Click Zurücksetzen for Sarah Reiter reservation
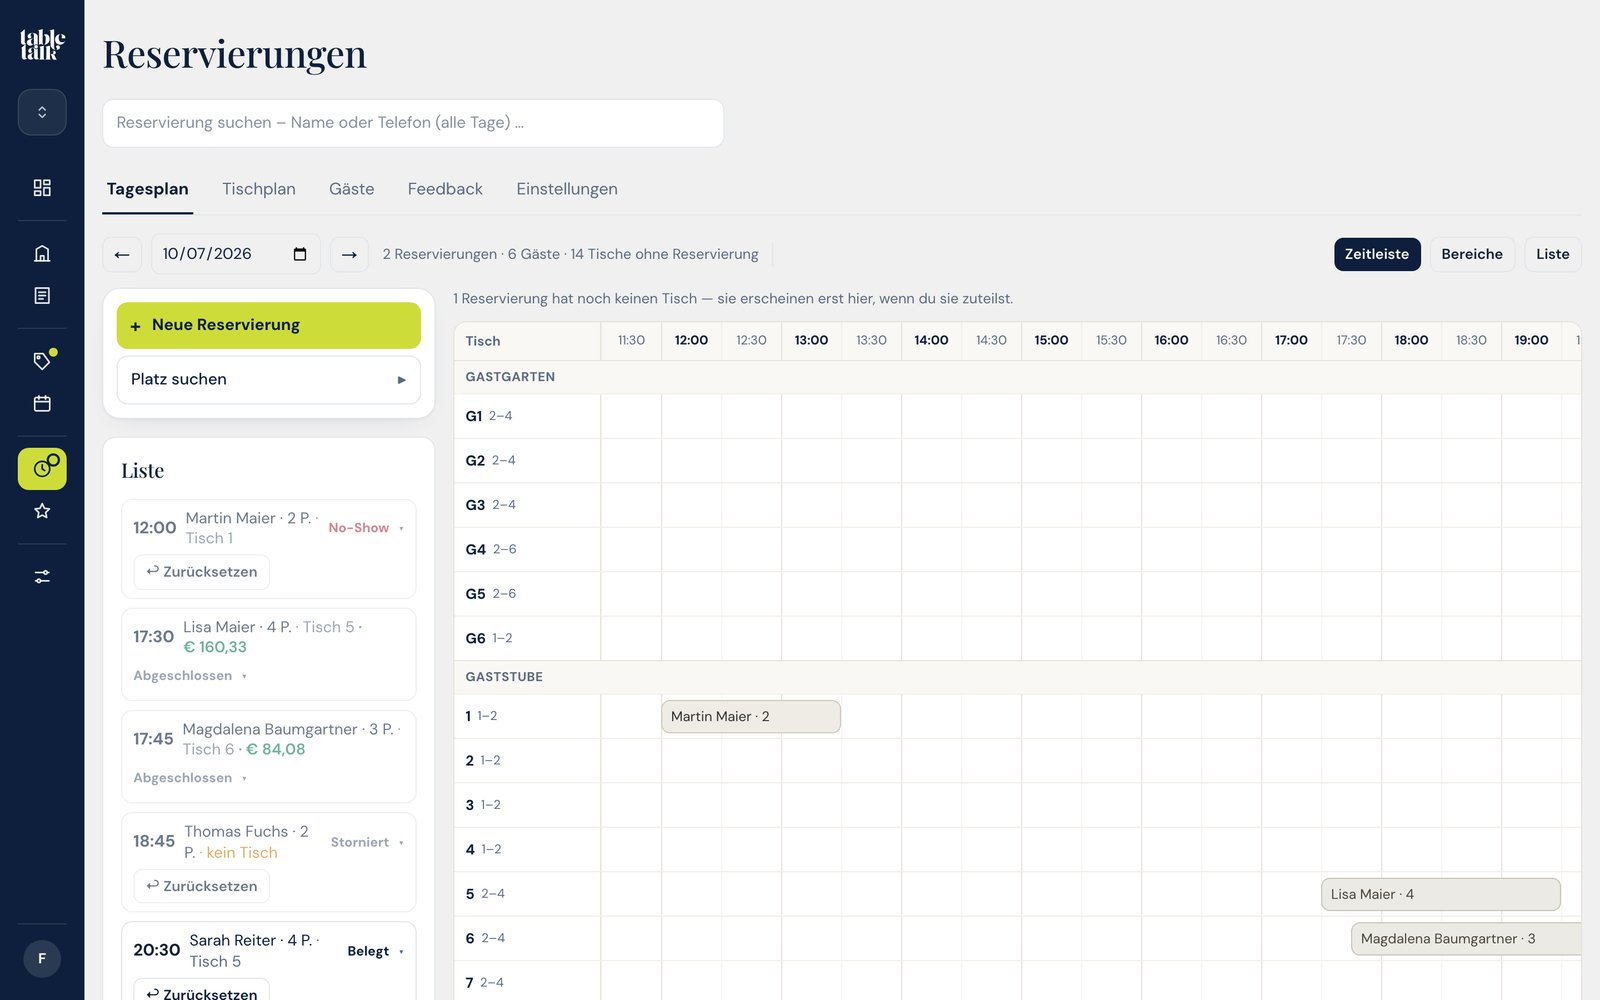 [202, 991]
